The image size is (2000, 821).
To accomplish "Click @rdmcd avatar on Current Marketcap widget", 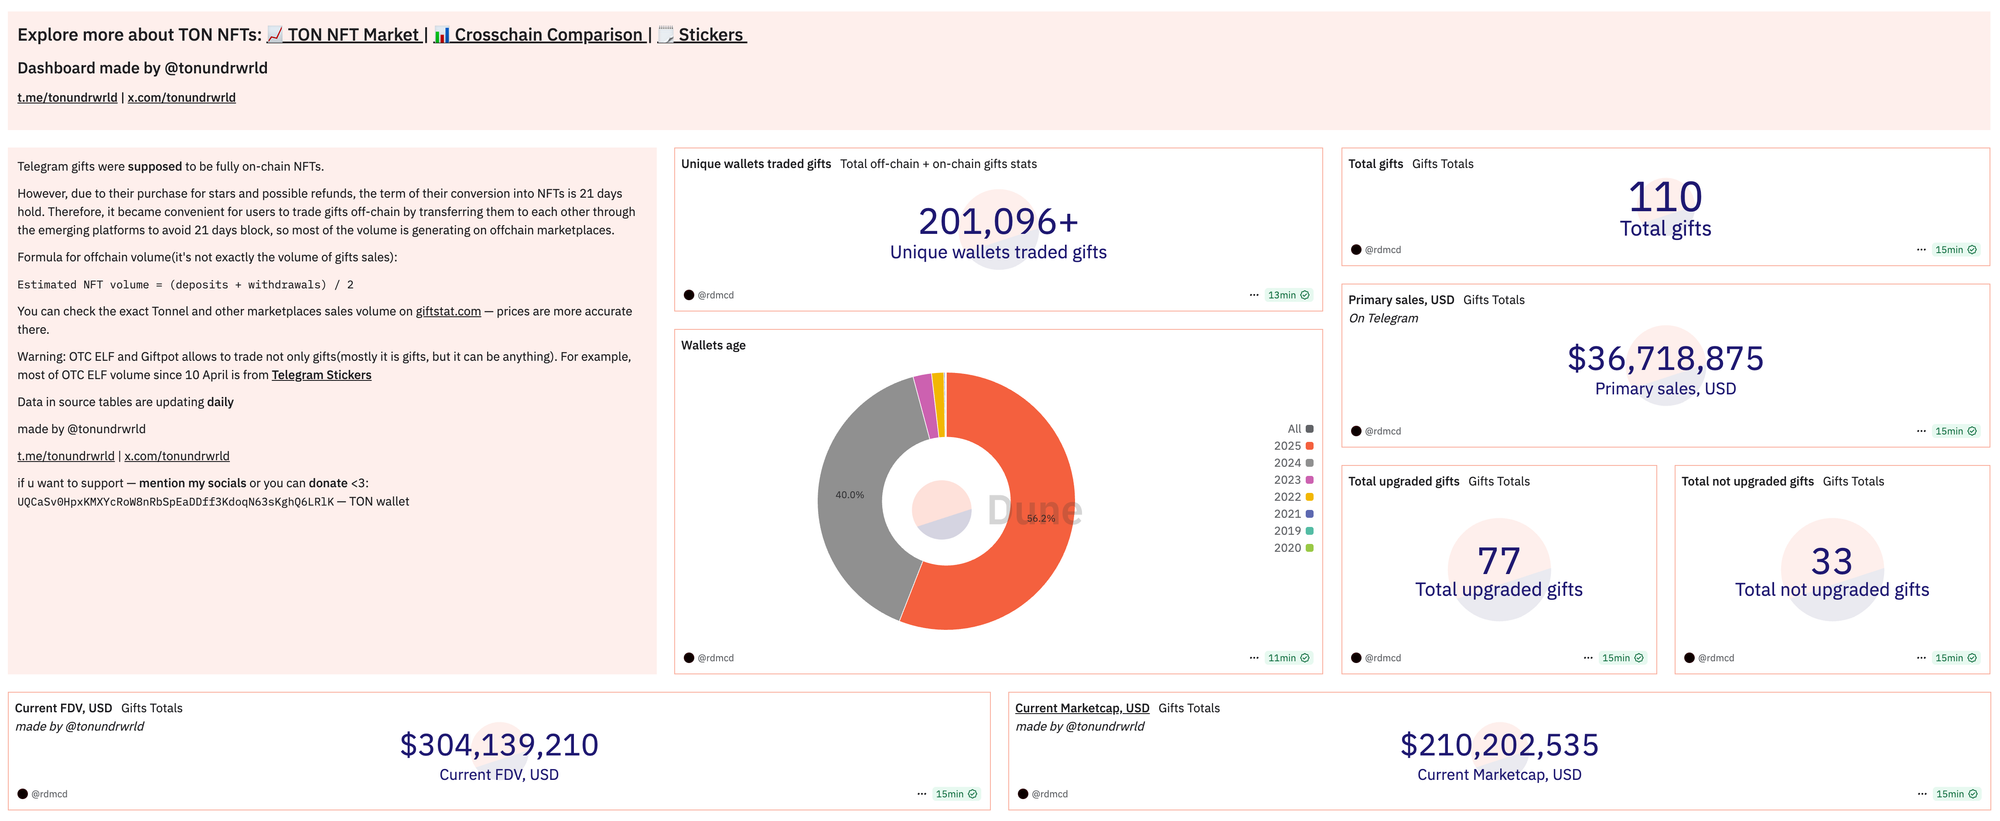I will point(1023,794).
